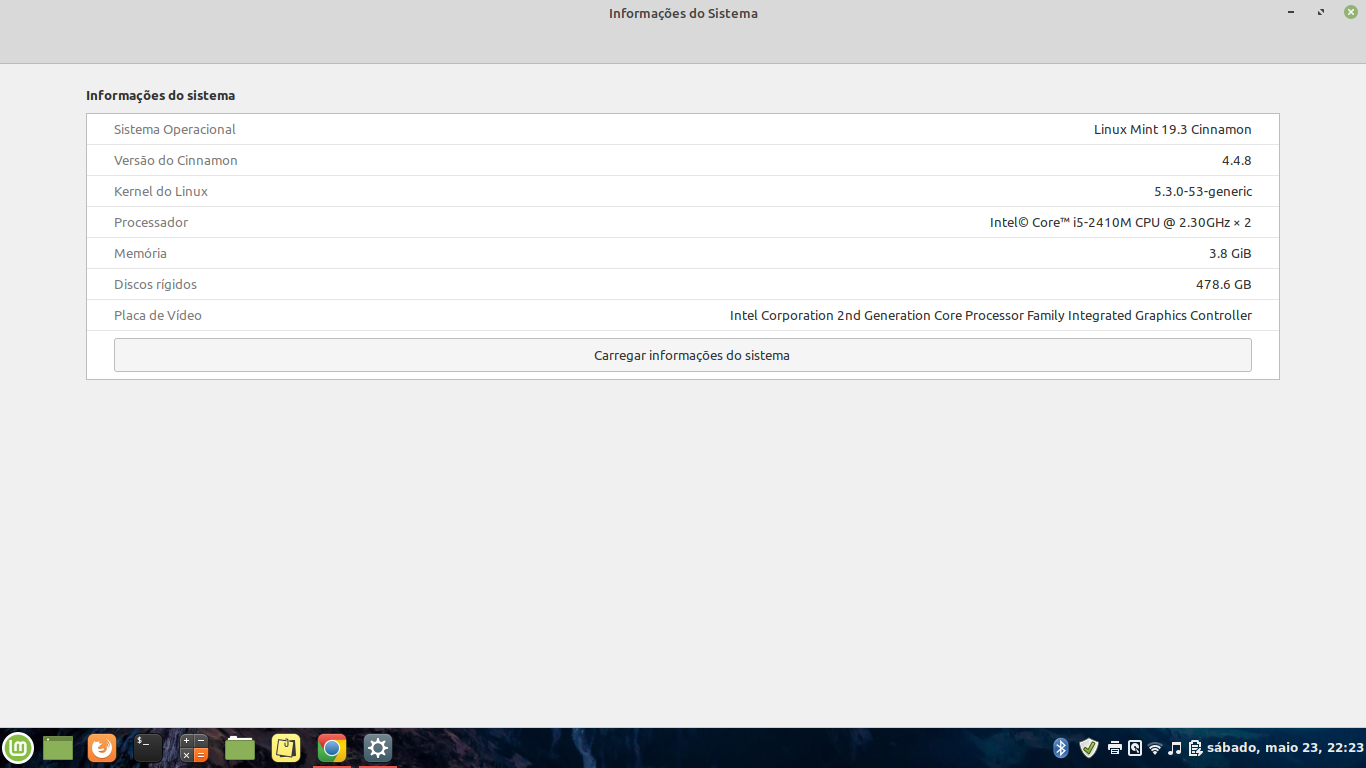Maximize the Informações do Sistema window

point(1321,12)
